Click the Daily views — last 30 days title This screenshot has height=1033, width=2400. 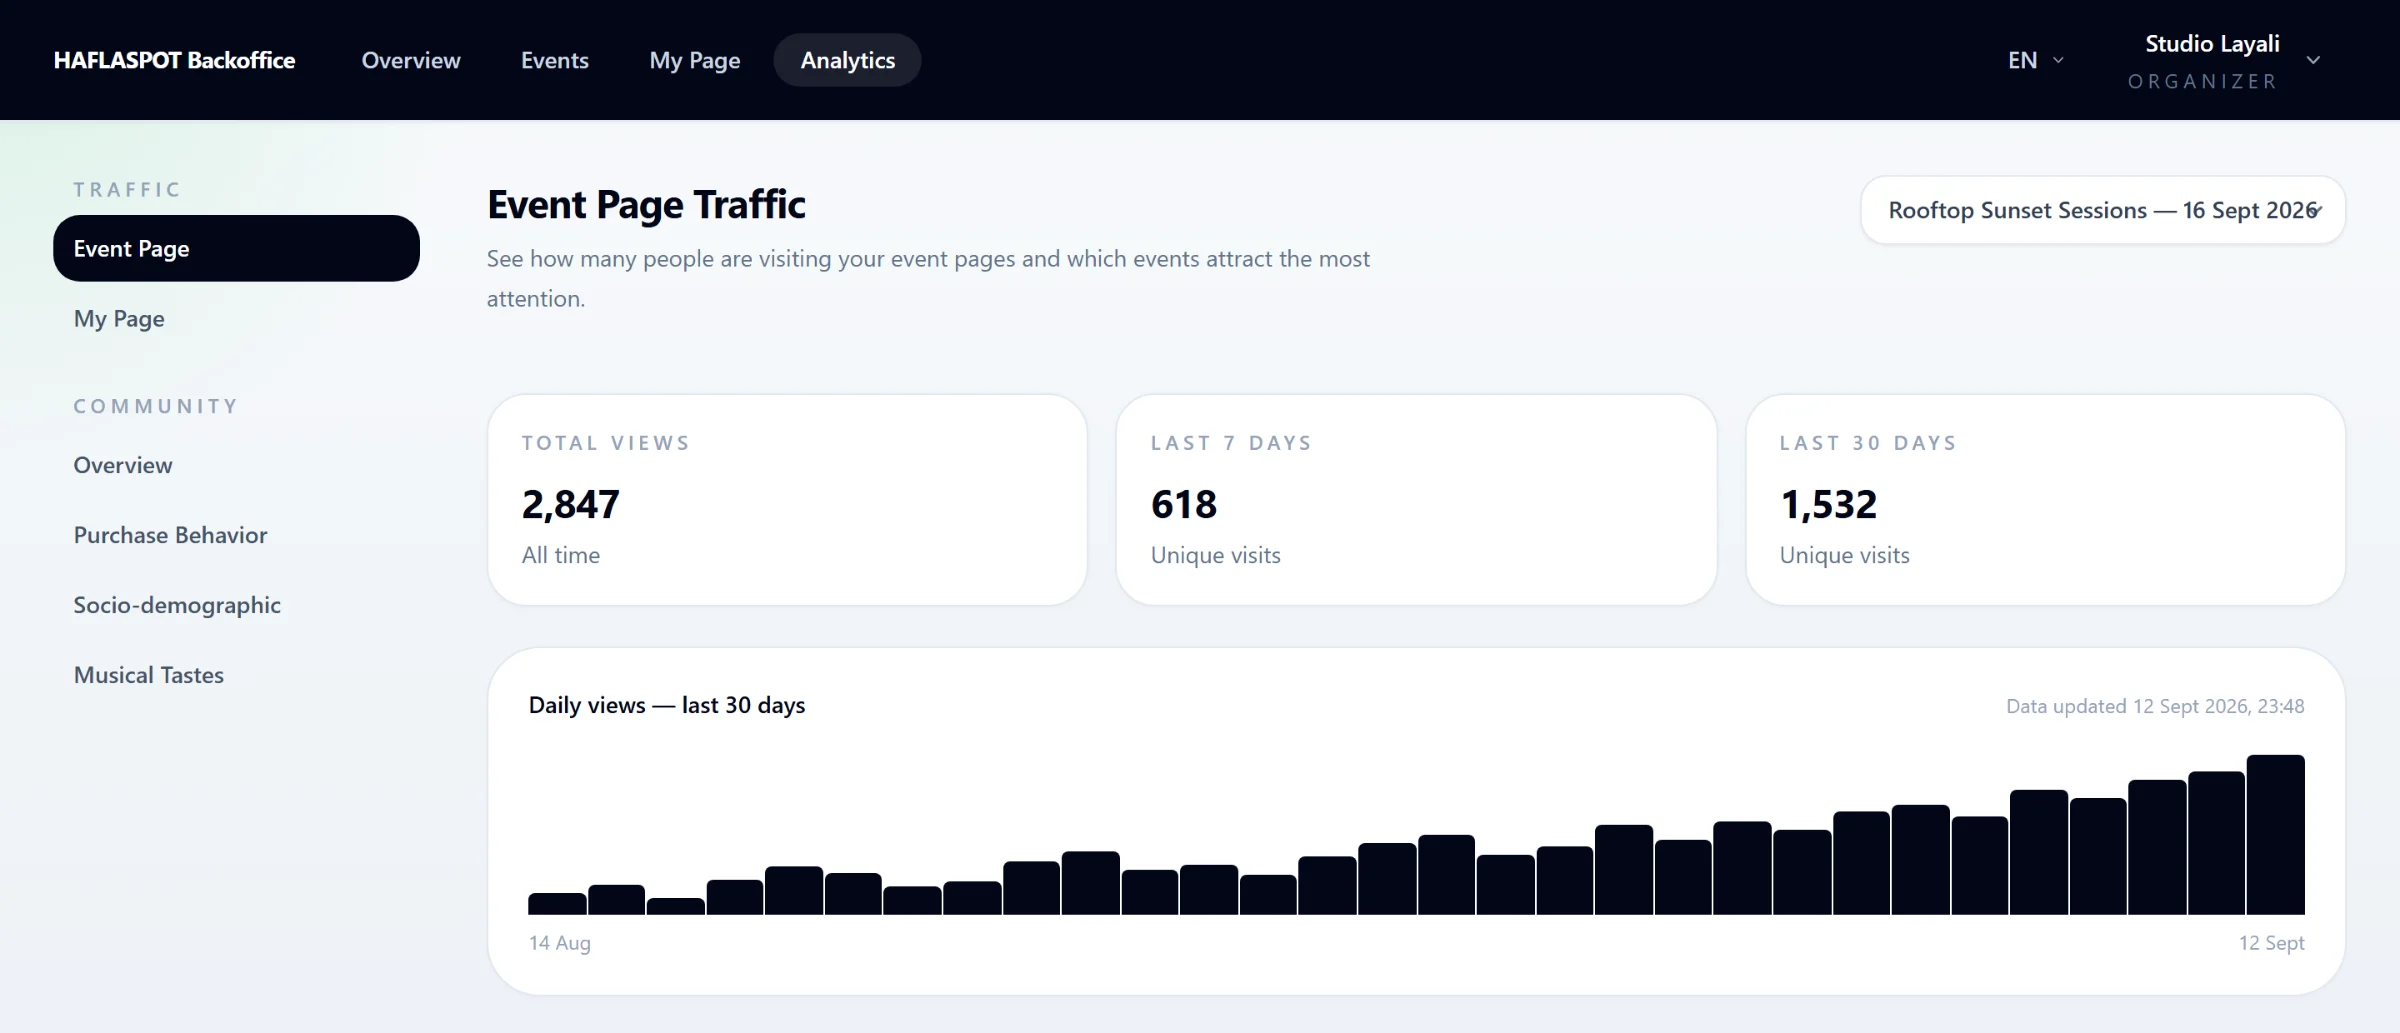pos(667,705)
